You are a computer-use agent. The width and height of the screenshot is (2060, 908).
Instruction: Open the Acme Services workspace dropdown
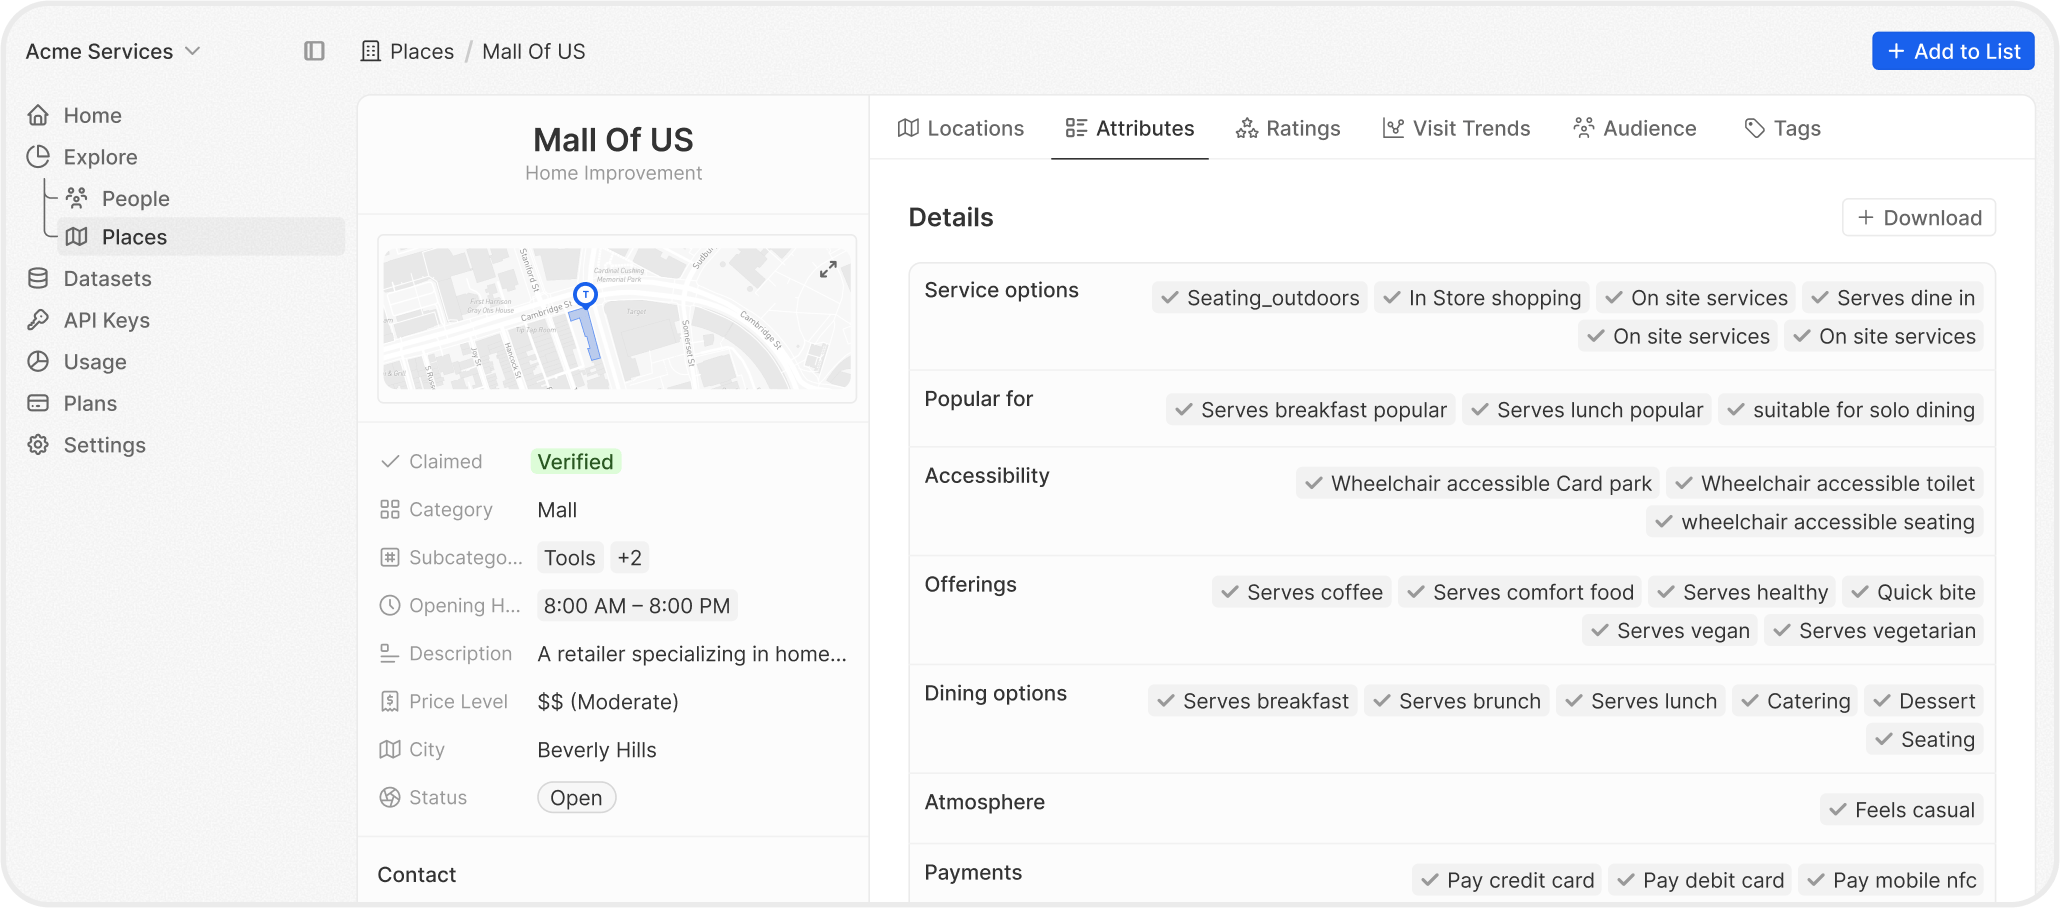[112, 51]
